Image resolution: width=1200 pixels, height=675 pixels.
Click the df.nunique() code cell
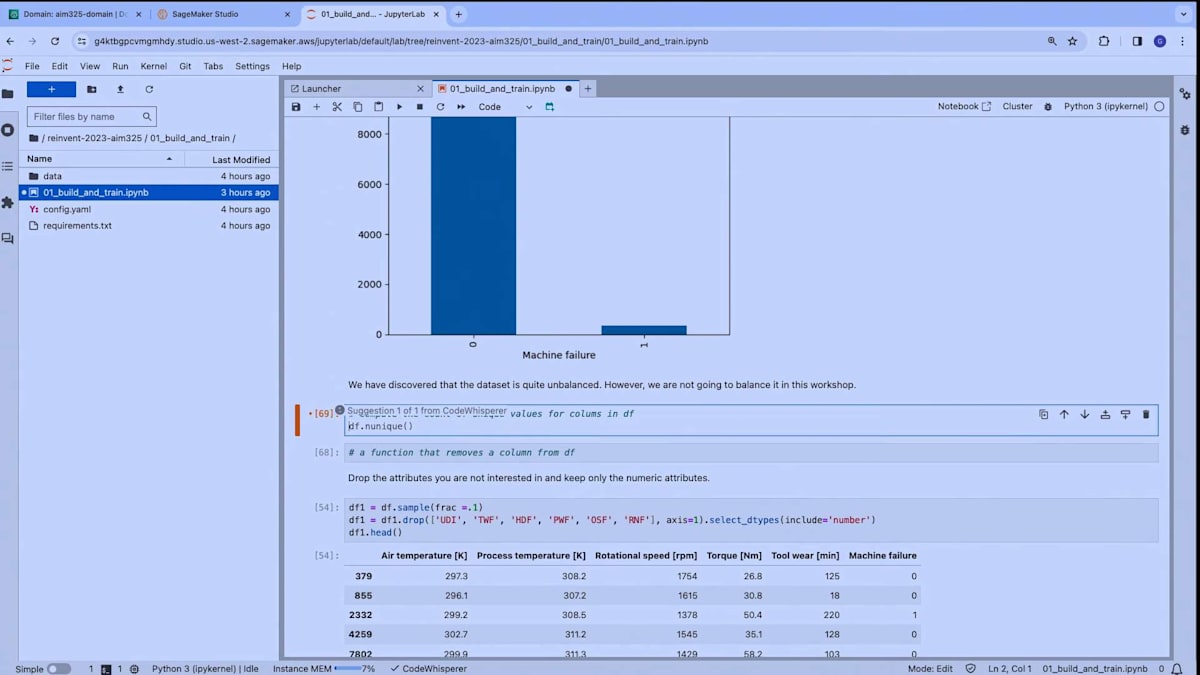751,420
